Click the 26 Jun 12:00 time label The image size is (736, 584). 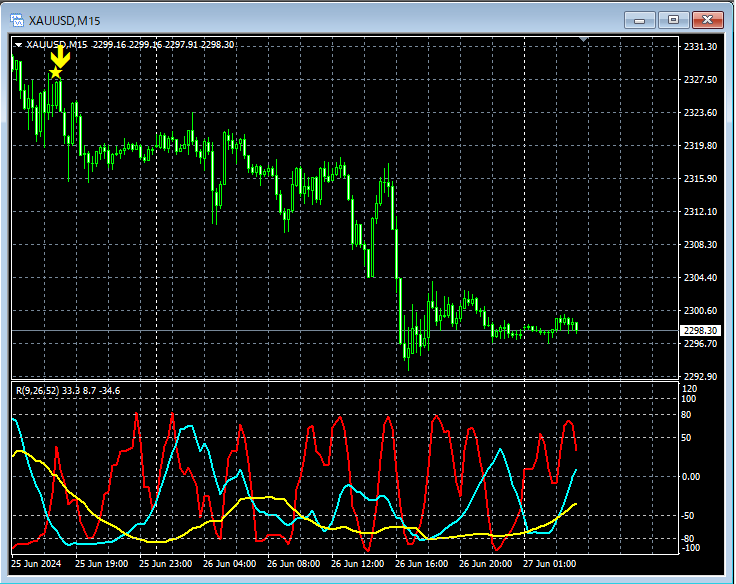pyautogui.click(x=357, y=564)
